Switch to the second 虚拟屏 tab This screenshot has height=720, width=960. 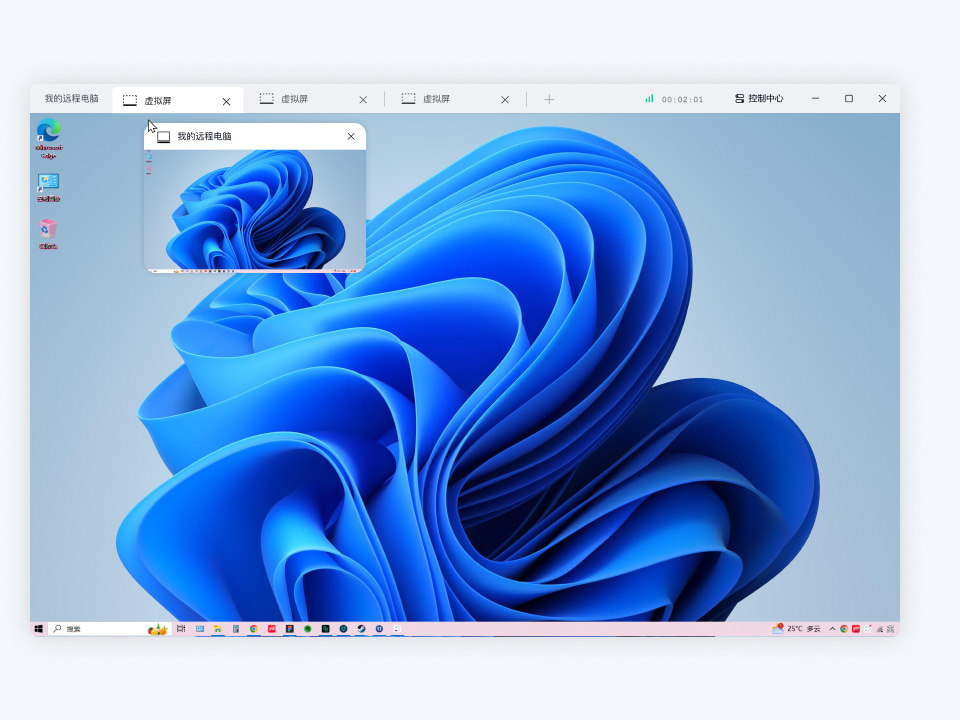click(314, 99)
